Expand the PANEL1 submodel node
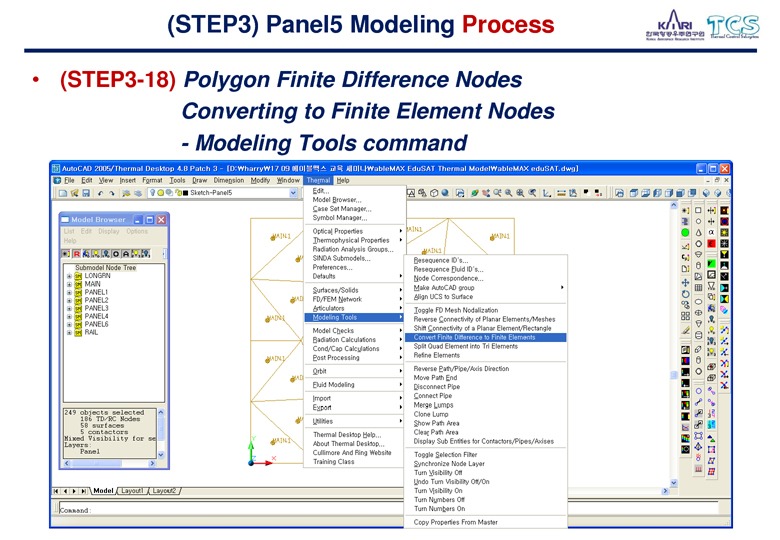 (69, 292)
